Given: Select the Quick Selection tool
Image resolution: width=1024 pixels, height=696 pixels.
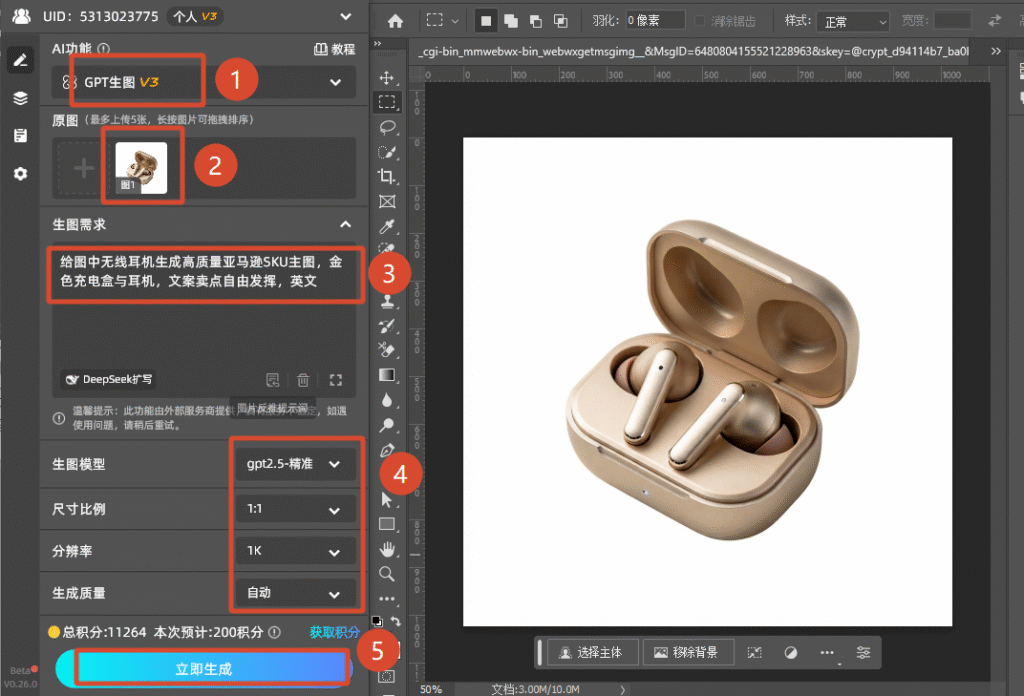Looking at the screenshot, I should coord(387,151).
